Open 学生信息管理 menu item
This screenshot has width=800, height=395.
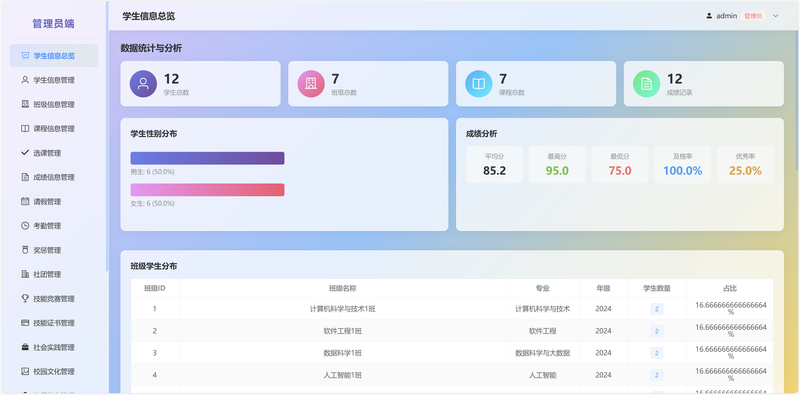54,80
